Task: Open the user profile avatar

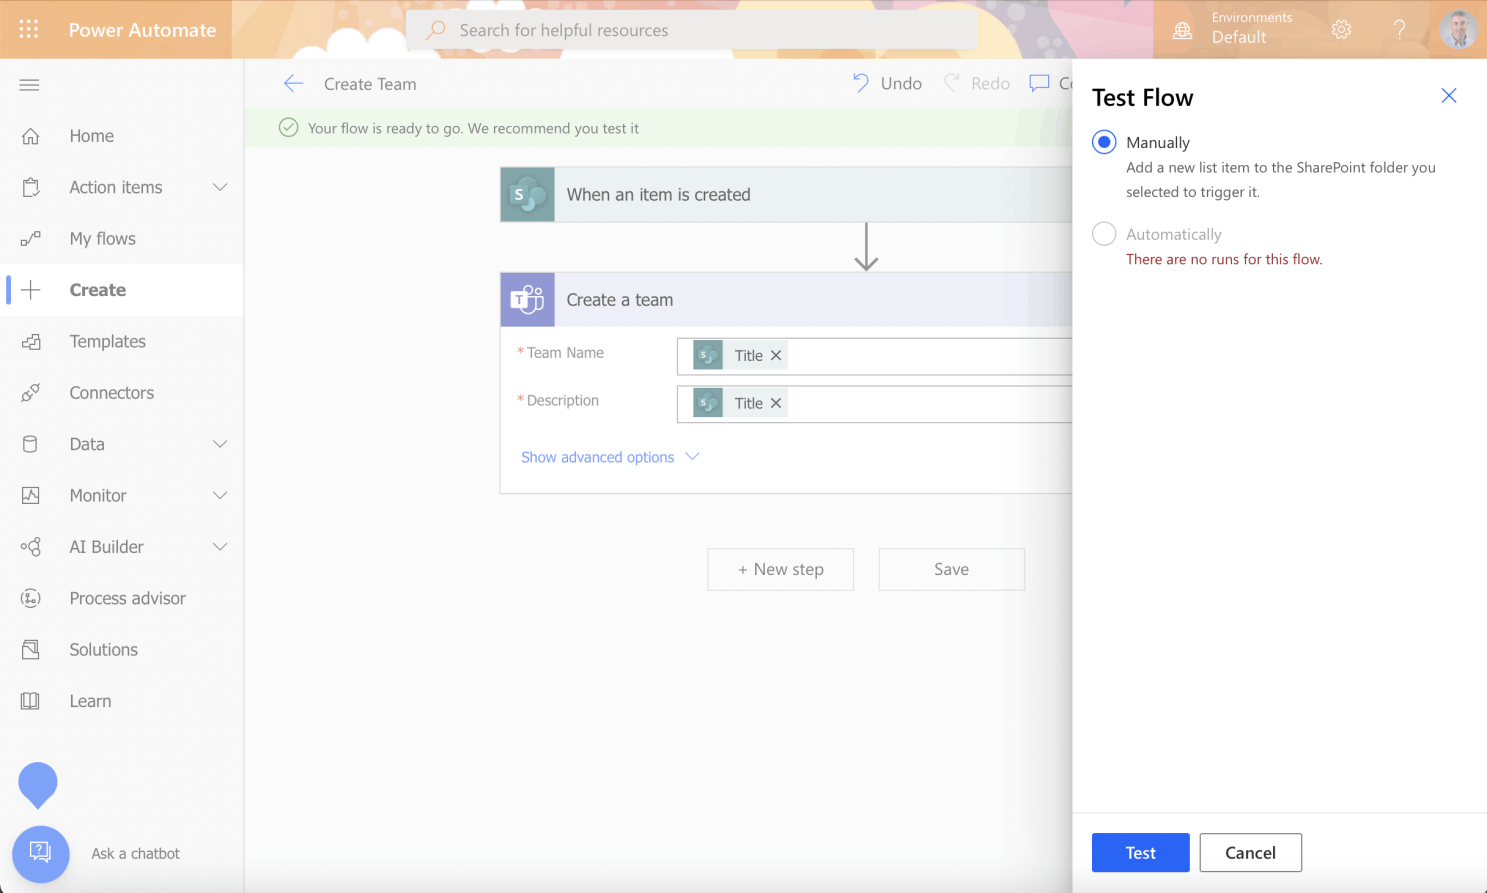Action: coord(1458,30)
